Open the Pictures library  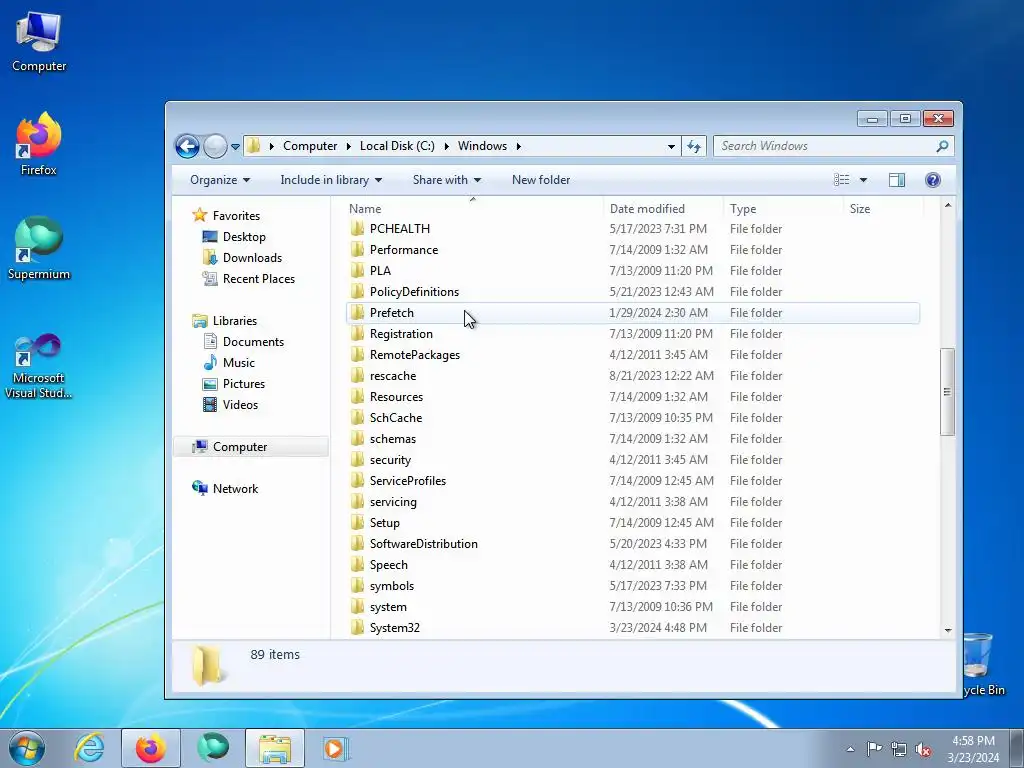pos(233,383)
